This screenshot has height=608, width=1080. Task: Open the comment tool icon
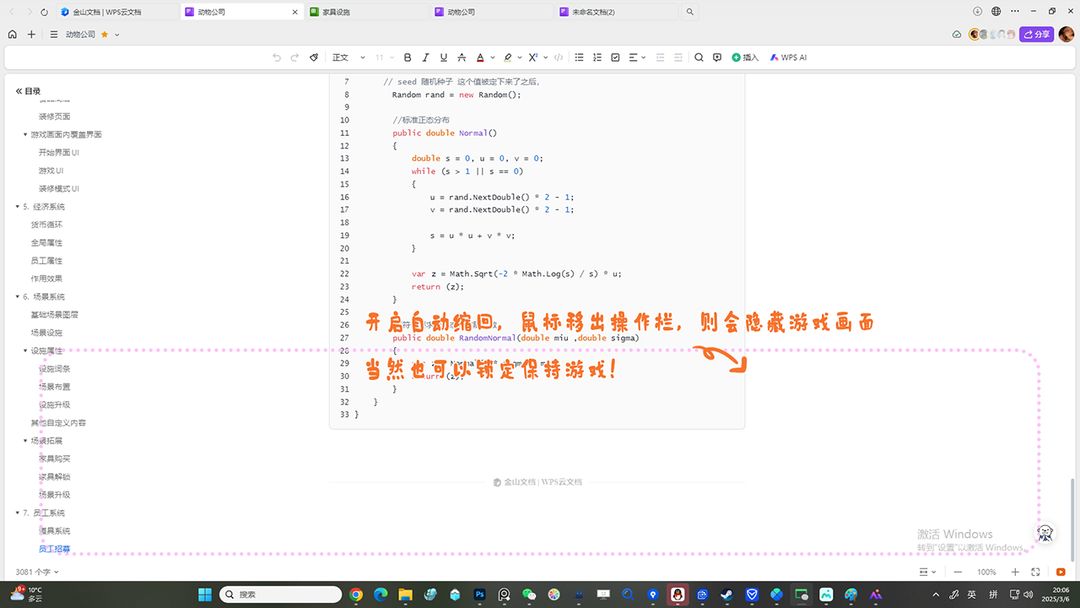tap(717, 57)
